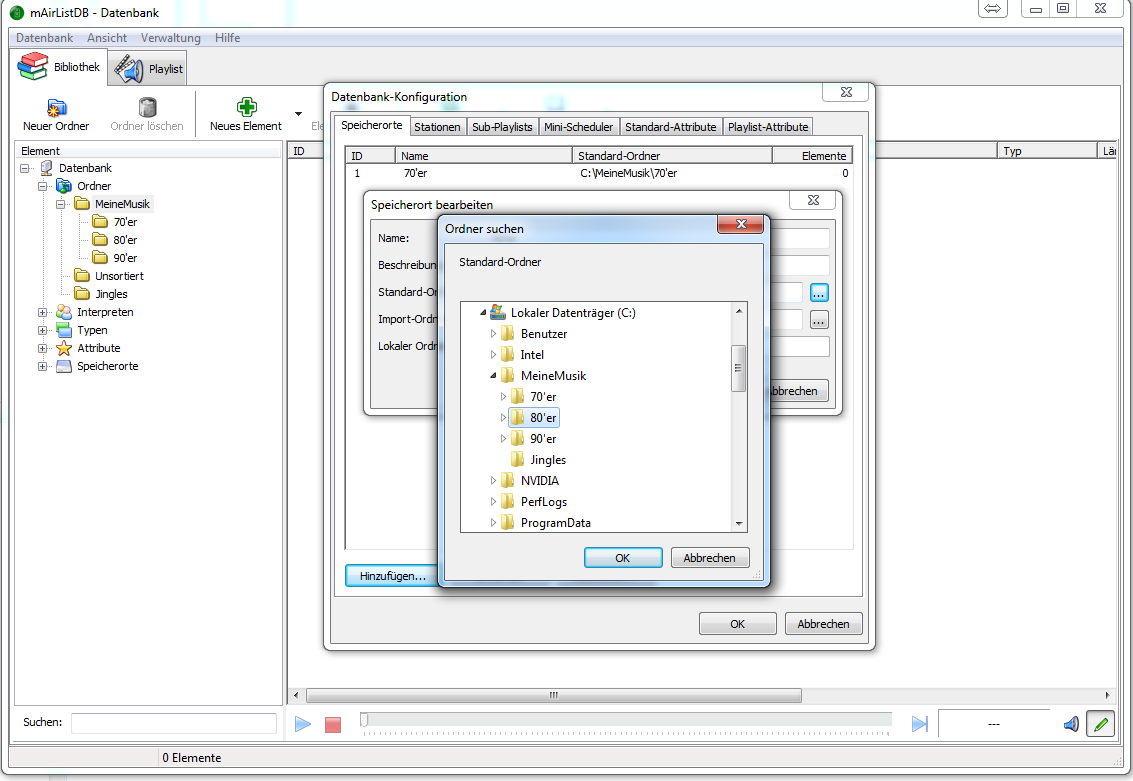Click the Suchen search input field

pos(173,722)
